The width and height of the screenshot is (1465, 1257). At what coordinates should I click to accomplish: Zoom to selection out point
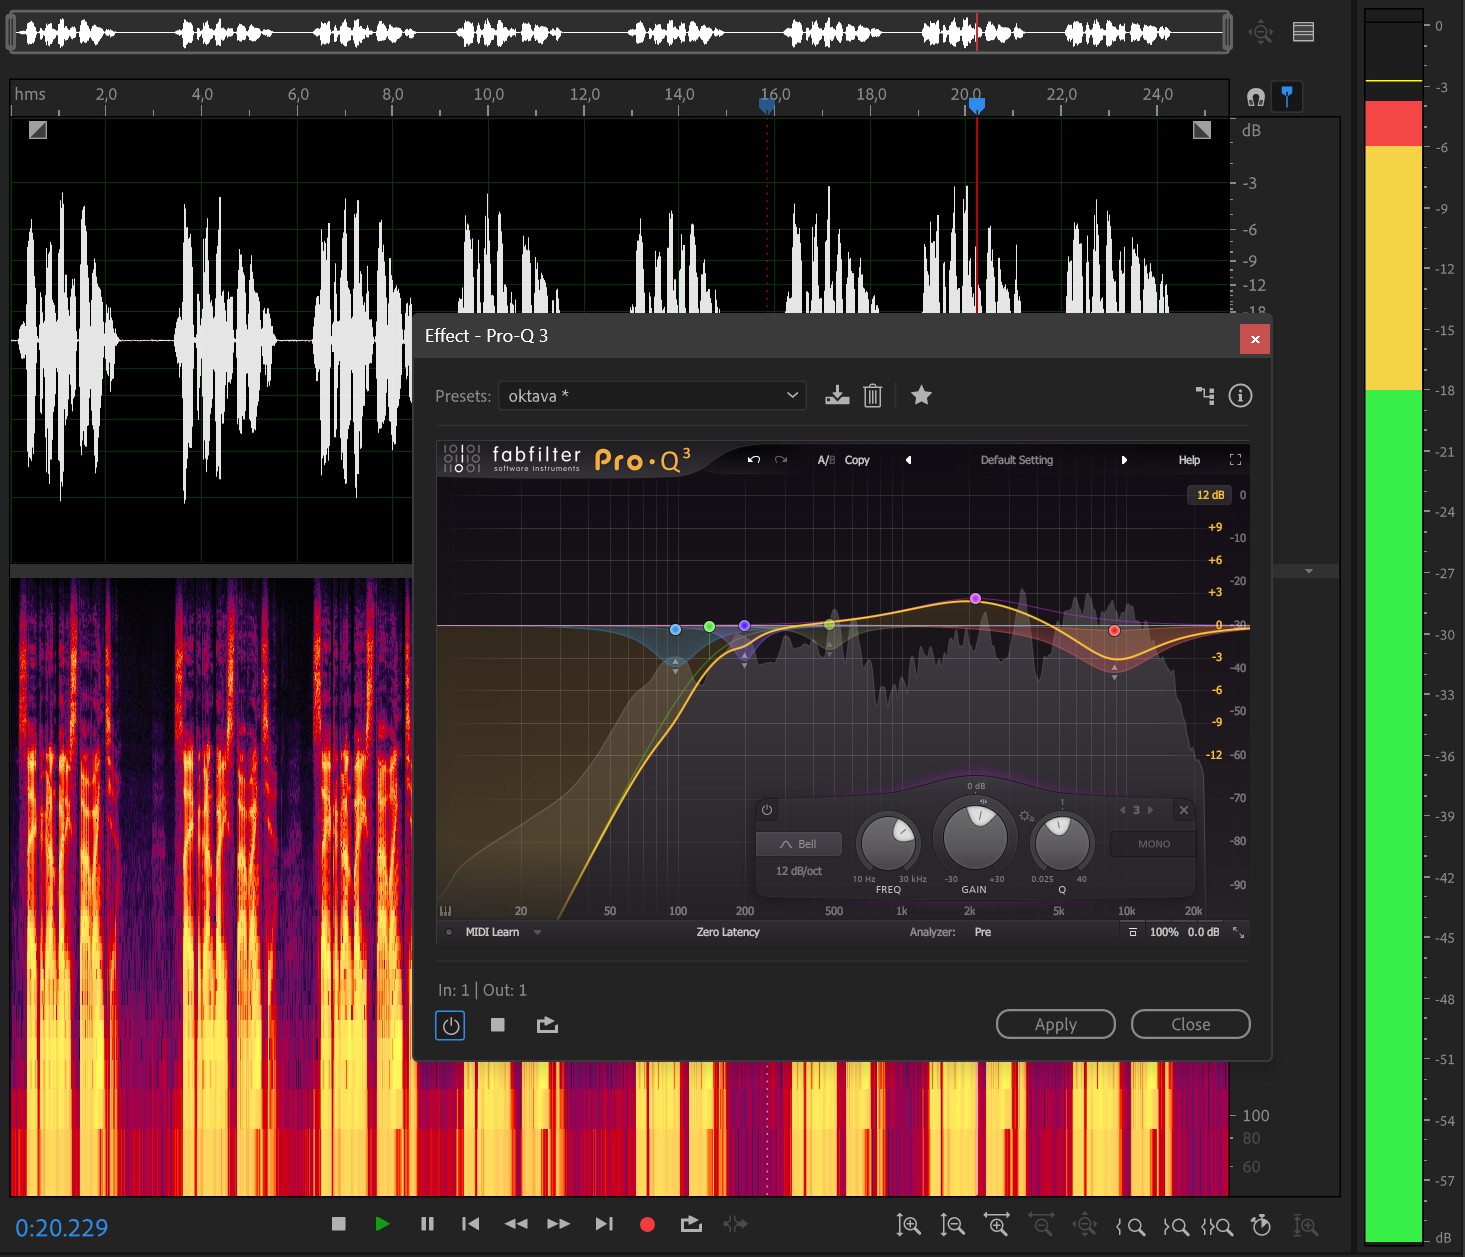(1175, 1226)
